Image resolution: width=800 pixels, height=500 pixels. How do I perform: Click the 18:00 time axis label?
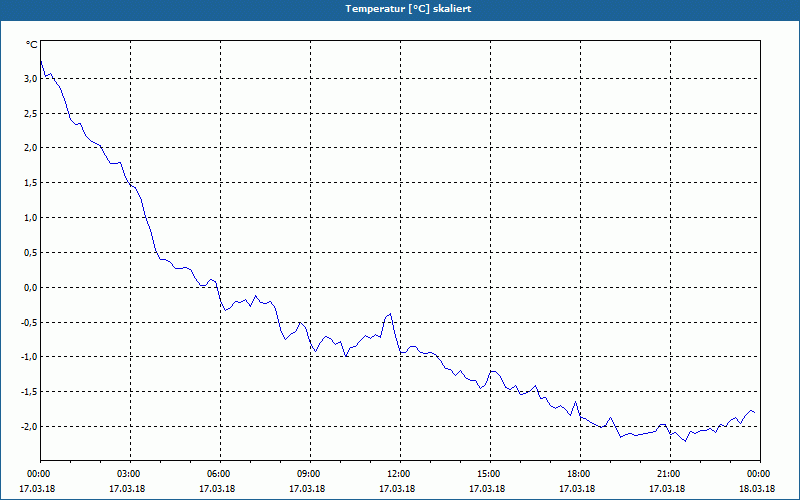(580, 474)
